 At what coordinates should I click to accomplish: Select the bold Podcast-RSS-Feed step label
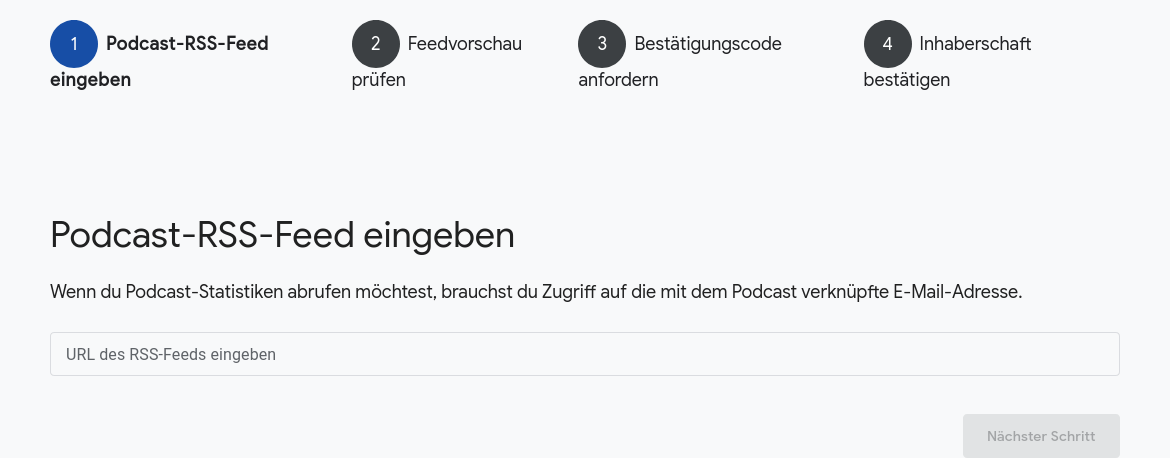pos(187,44)
